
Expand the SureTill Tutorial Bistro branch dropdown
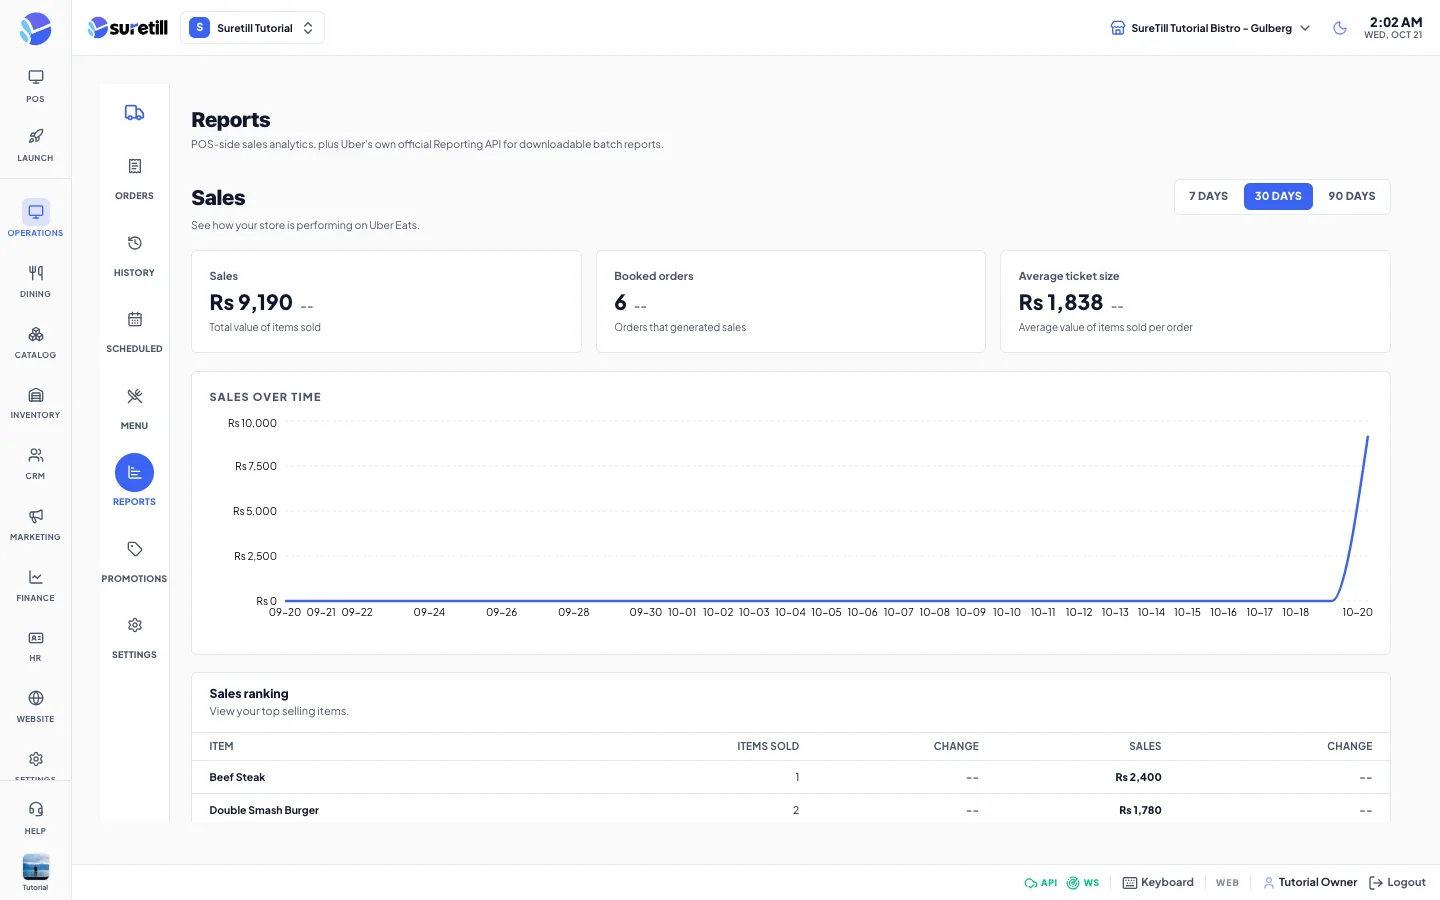pyautogui.click(x=1210, y=28)
